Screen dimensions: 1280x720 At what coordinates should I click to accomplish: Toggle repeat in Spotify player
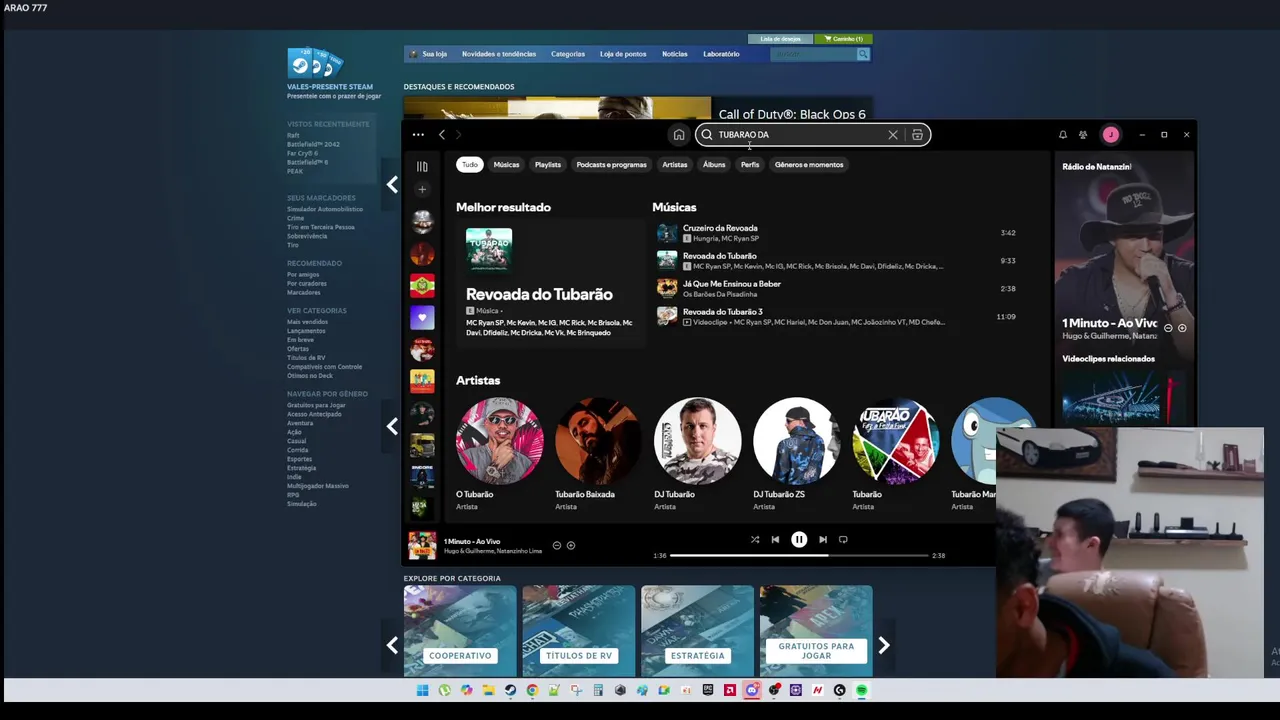coord(843,539)
